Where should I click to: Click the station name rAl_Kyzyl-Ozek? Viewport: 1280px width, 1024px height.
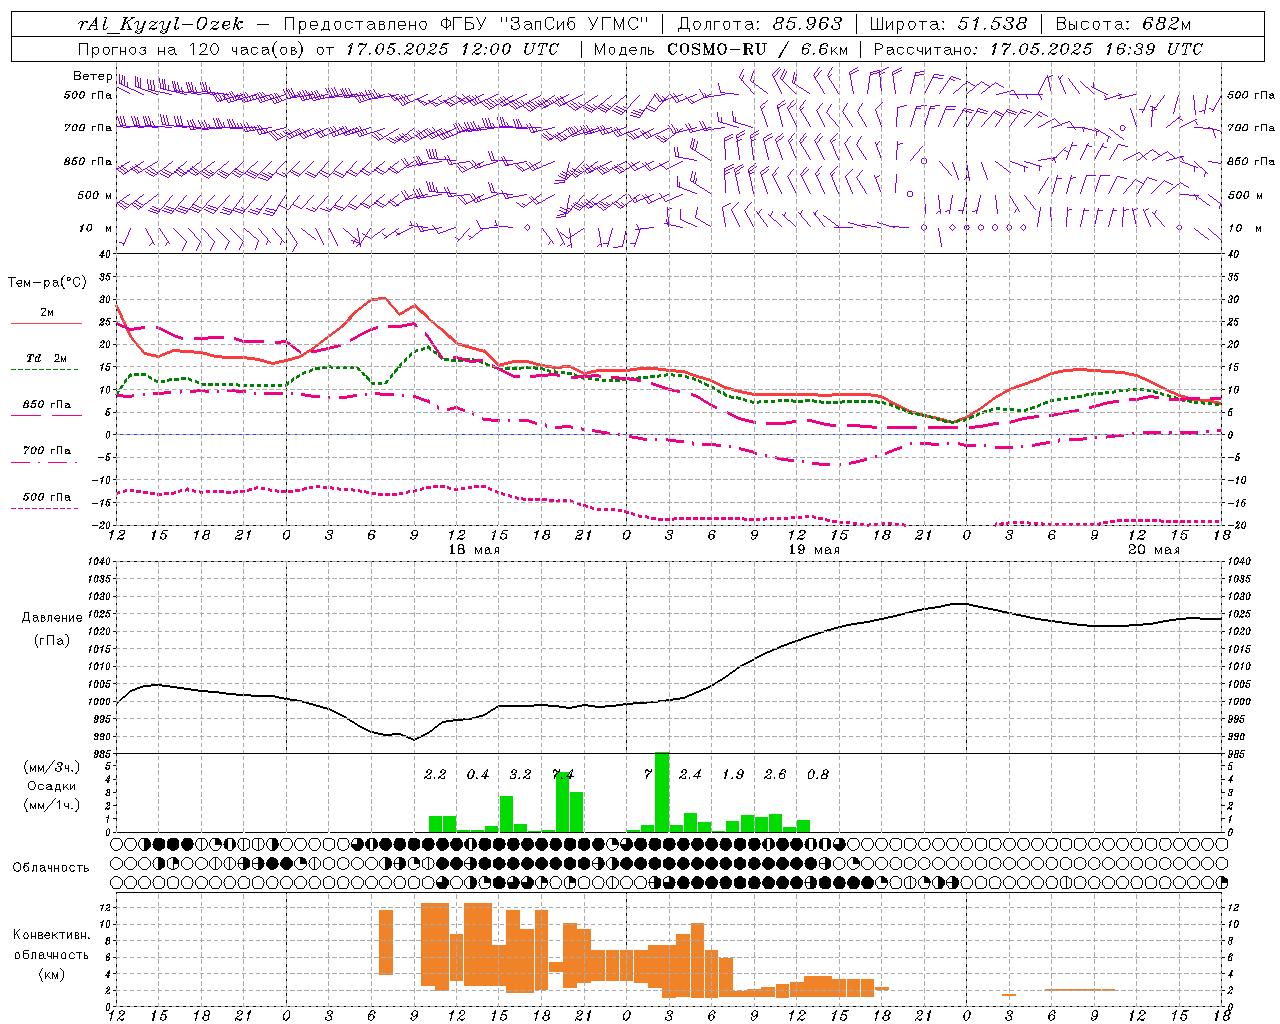(x=161, y=24)
